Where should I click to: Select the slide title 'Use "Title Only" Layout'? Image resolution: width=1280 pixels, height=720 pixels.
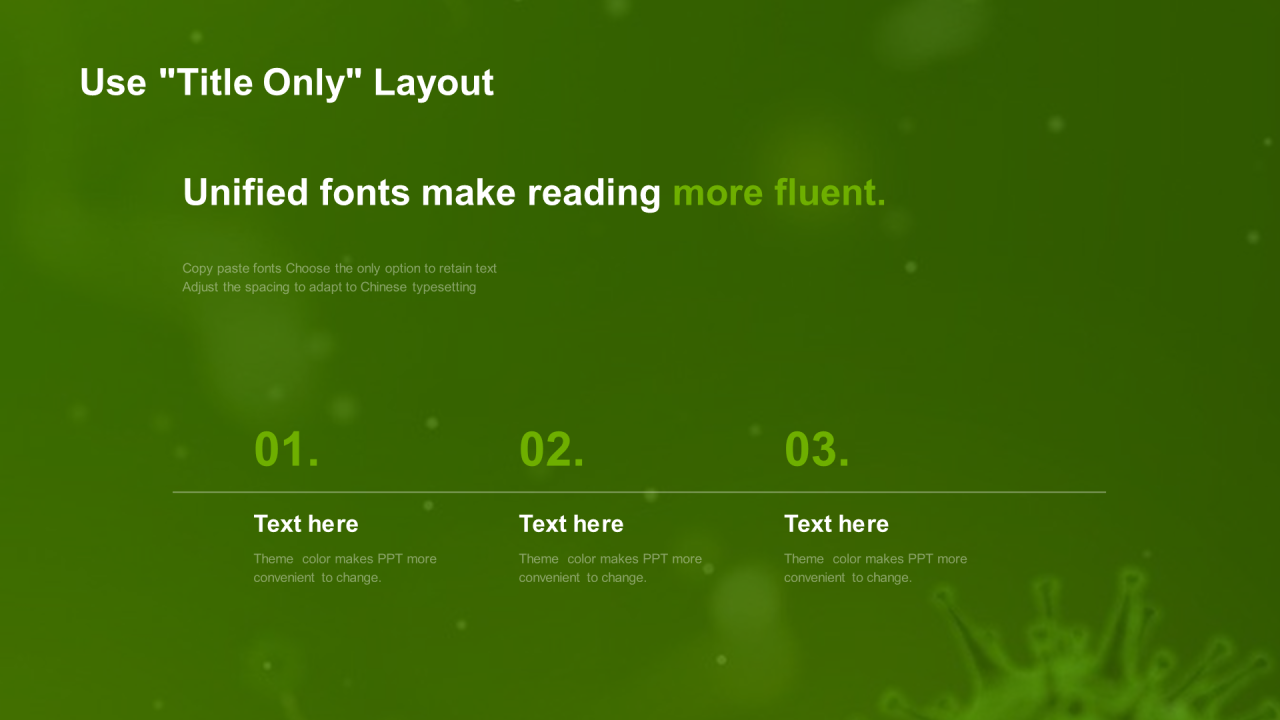pos(287,82)
